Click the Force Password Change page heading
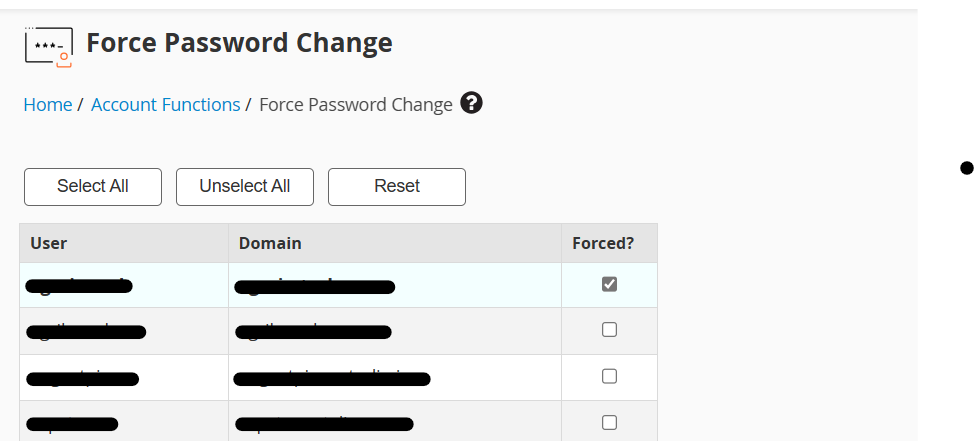974x441 pixels. [x=239, y=42]
